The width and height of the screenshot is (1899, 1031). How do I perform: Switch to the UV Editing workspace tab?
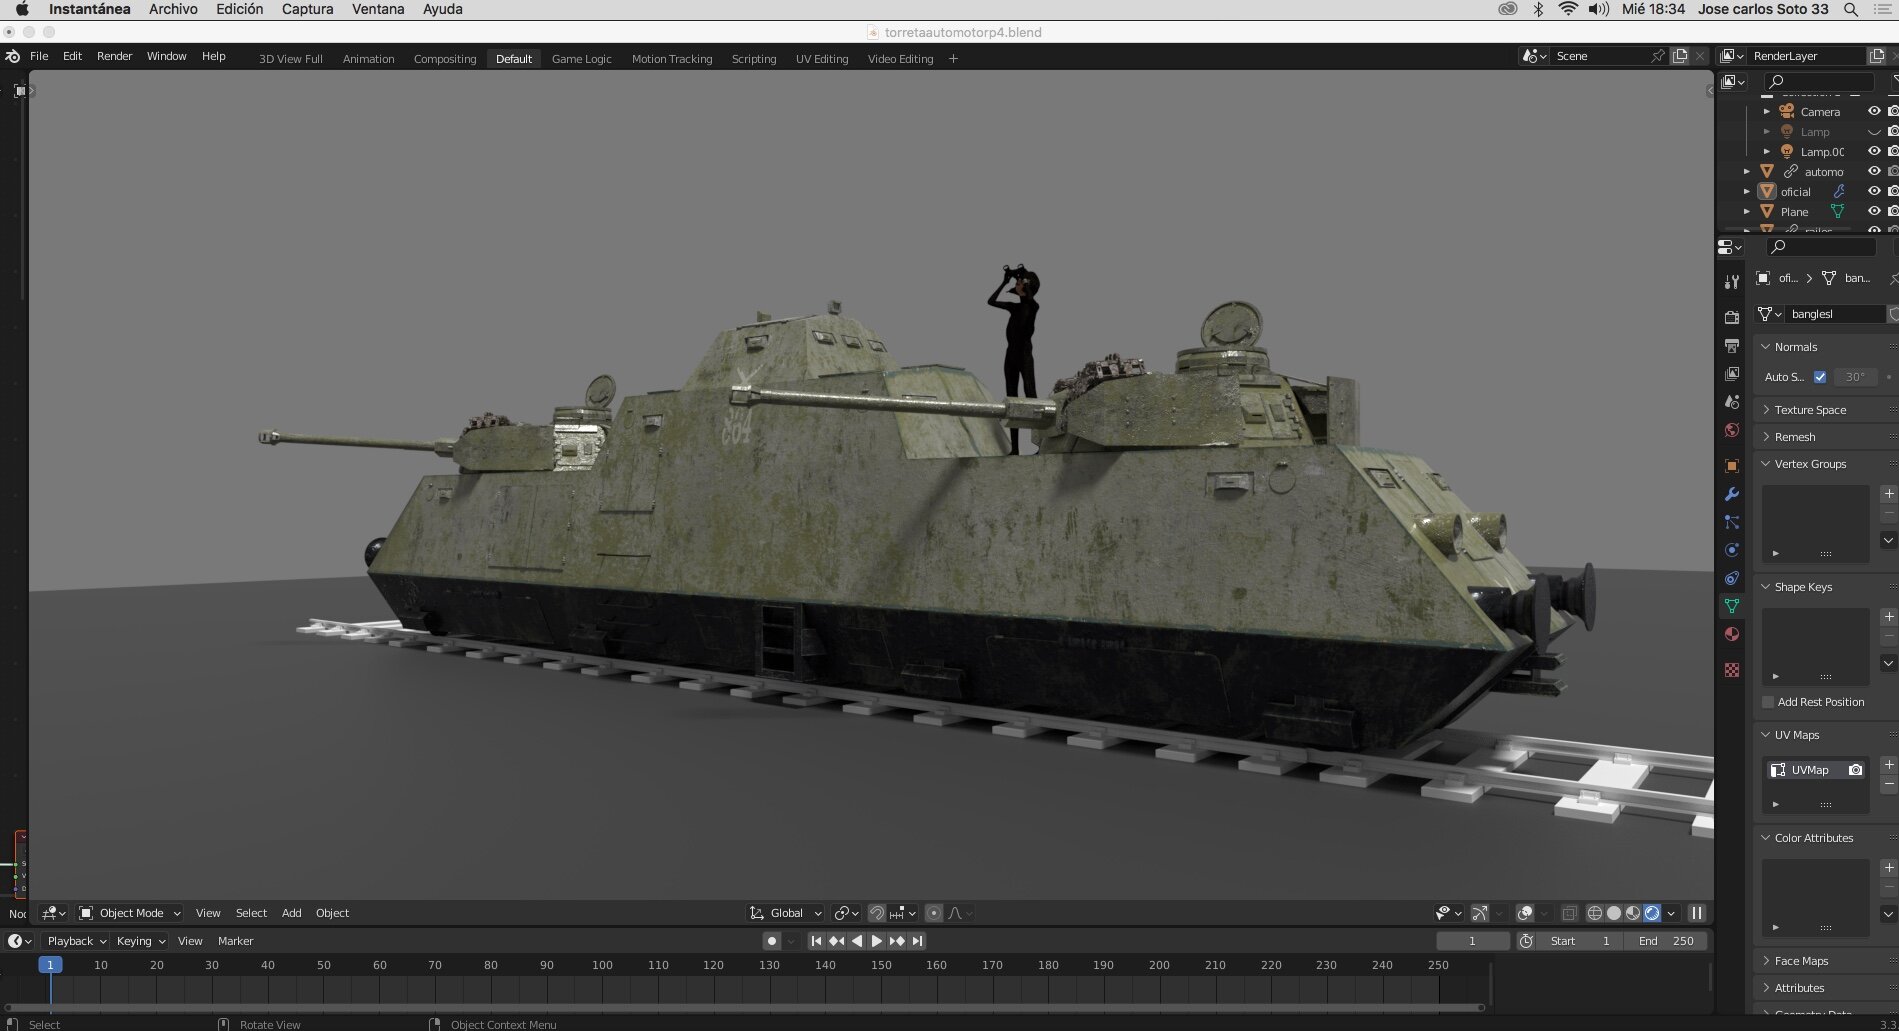click(822, 59)
